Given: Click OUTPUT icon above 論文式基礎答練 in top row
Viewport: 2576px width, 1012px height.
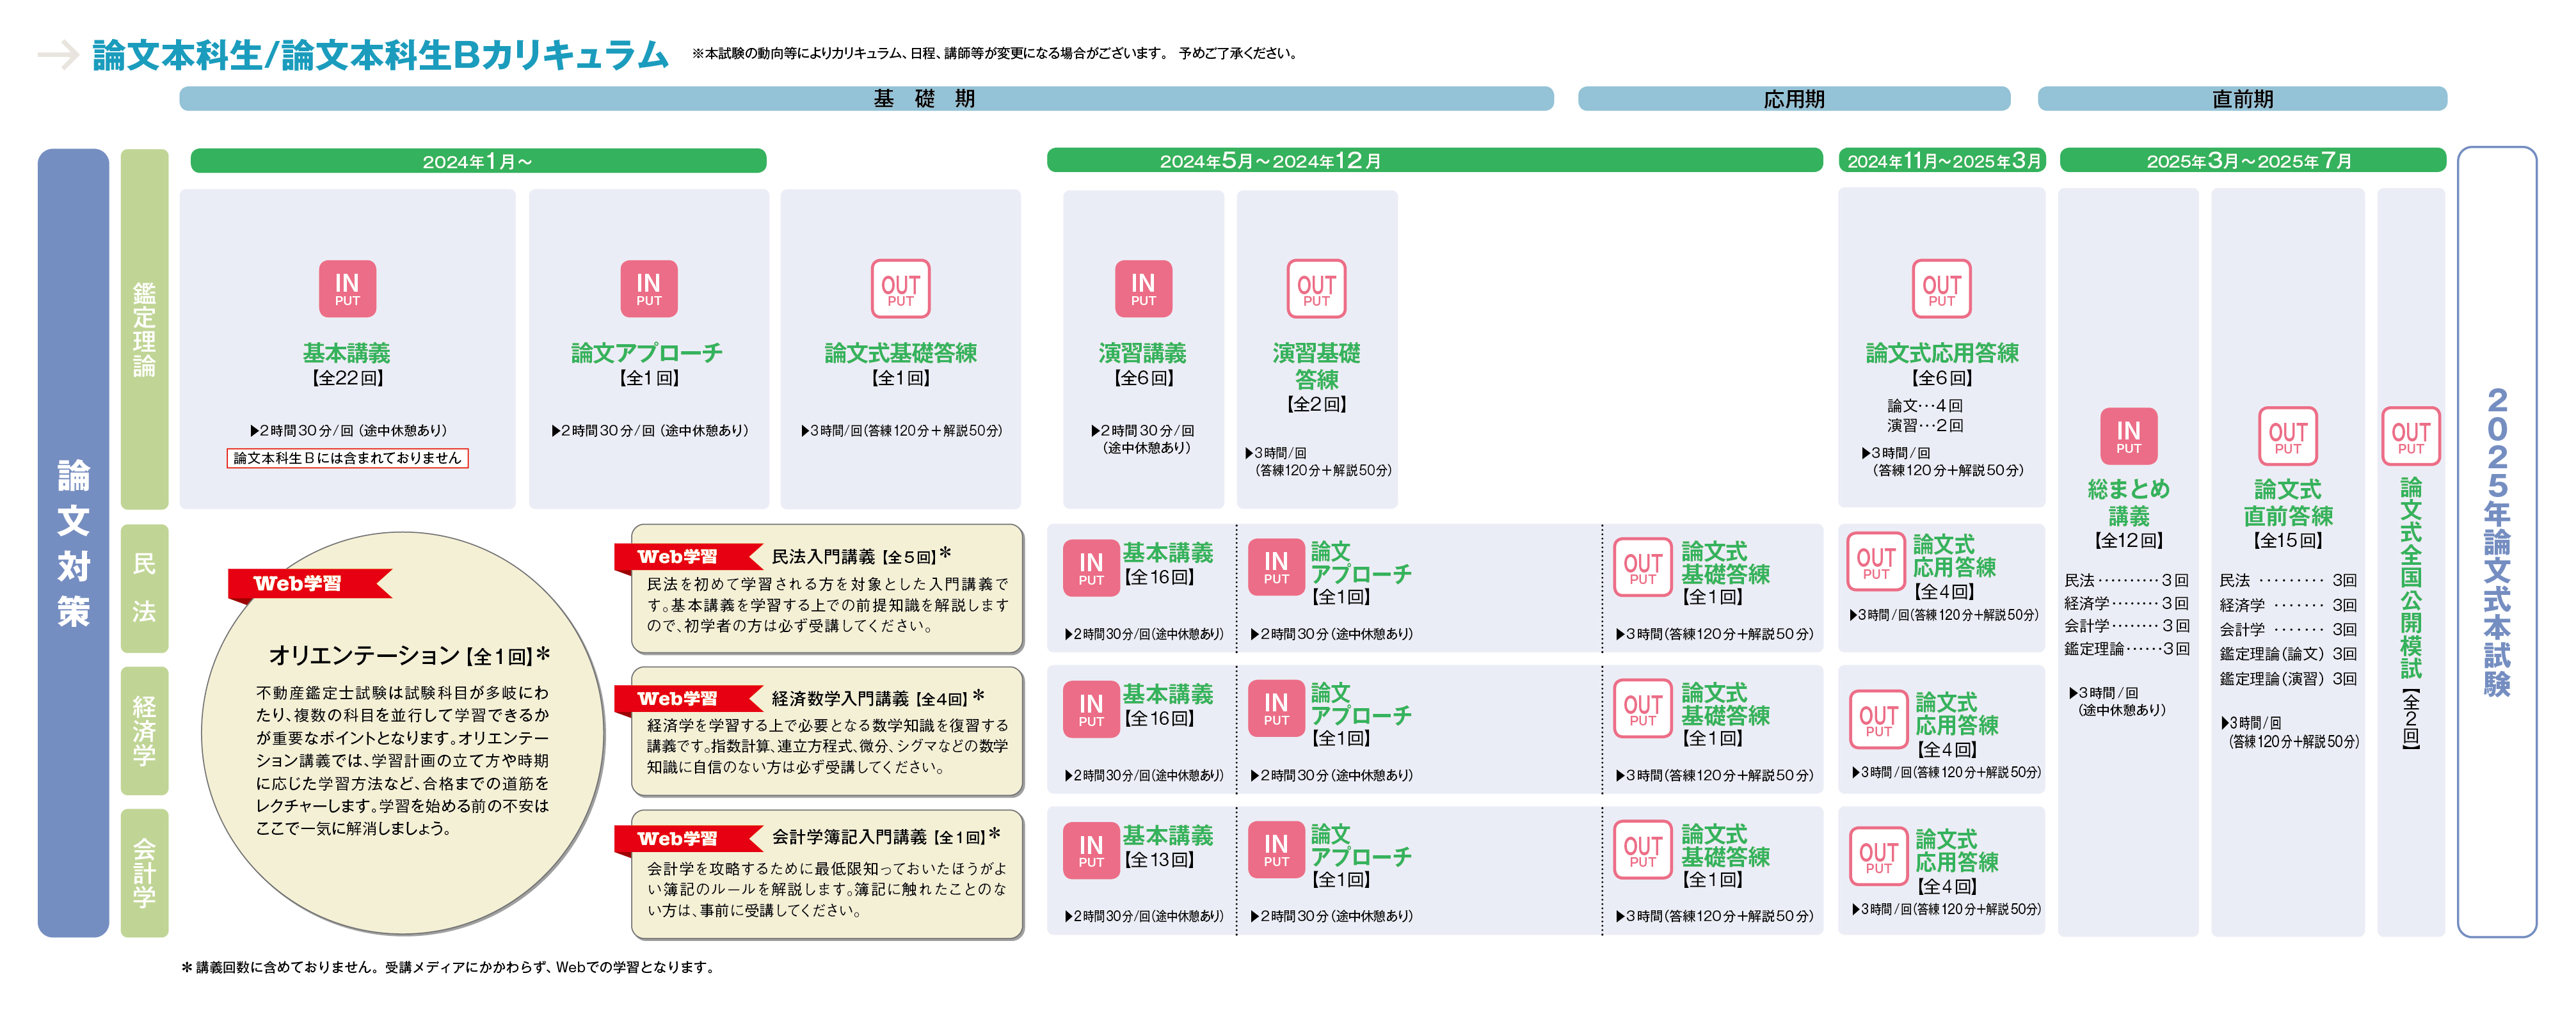Looking at the screenshot, I should [x=900, y=289].
